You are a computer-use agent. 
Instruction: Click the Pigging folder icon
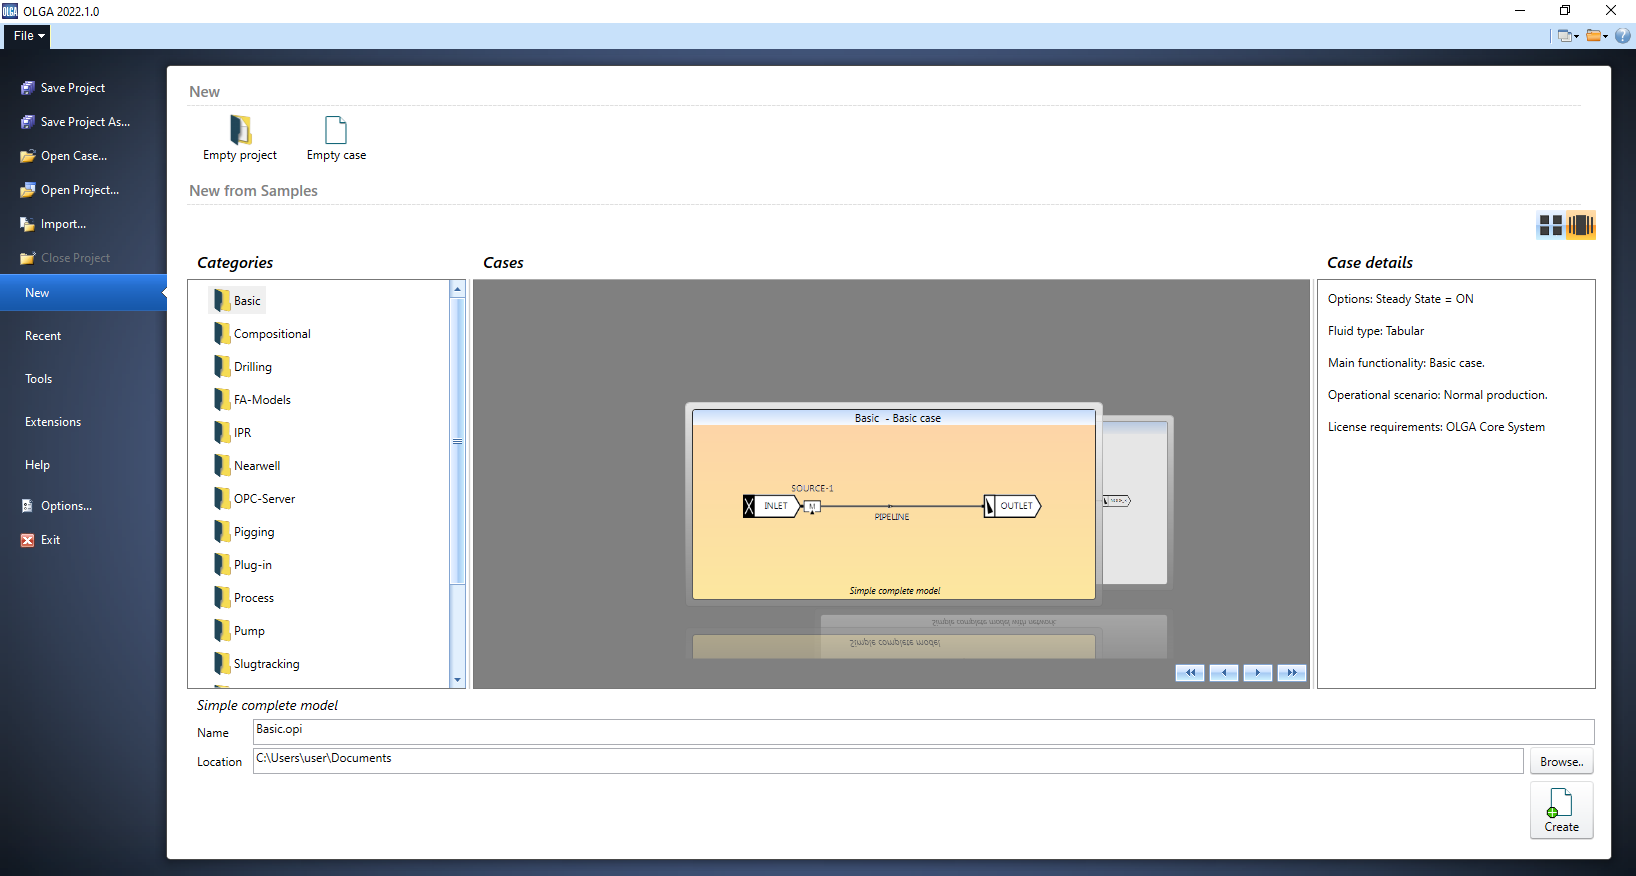tap(222, 531)
